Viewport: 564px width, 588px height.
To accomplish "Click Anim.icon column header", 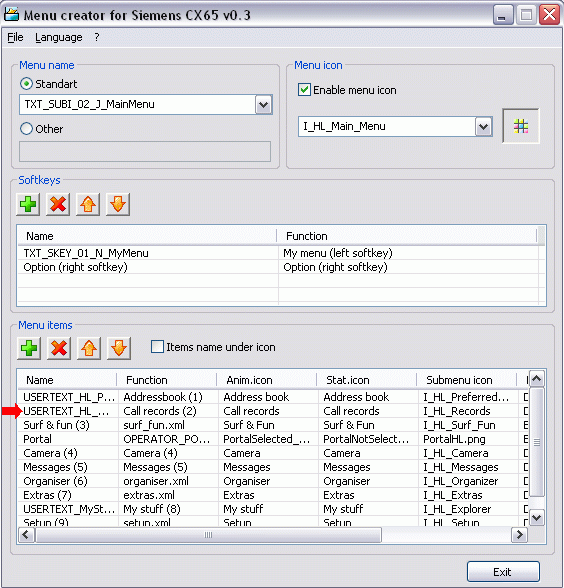I will 267,380.
